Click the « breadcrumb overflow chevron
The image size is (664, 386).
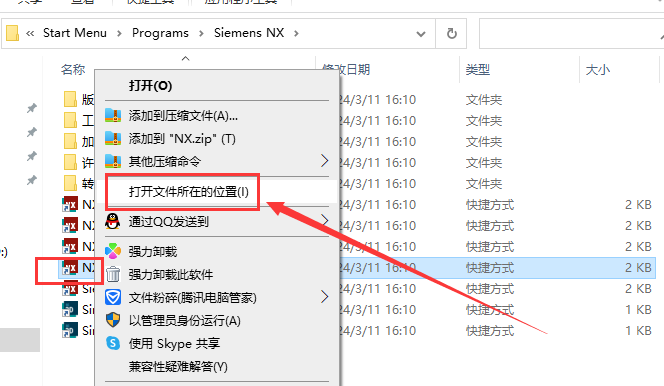click(x=30, y=33)
